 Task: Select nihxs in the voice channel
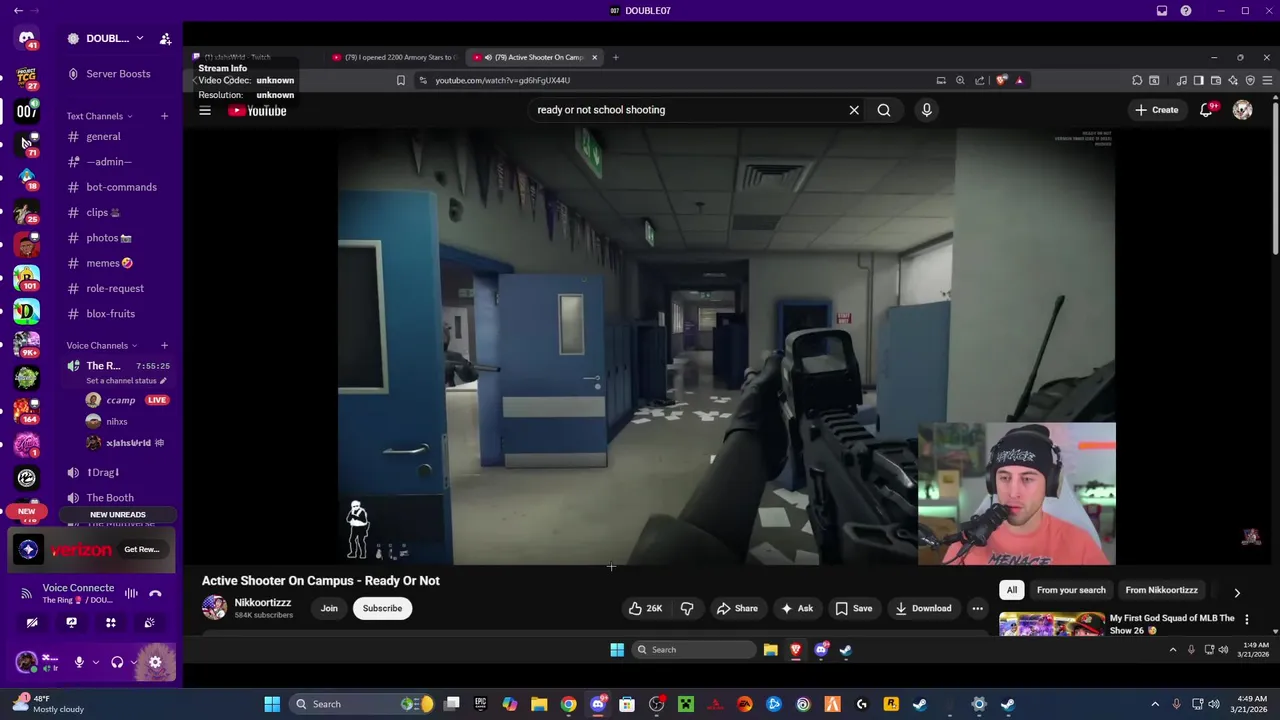[117, 422]
